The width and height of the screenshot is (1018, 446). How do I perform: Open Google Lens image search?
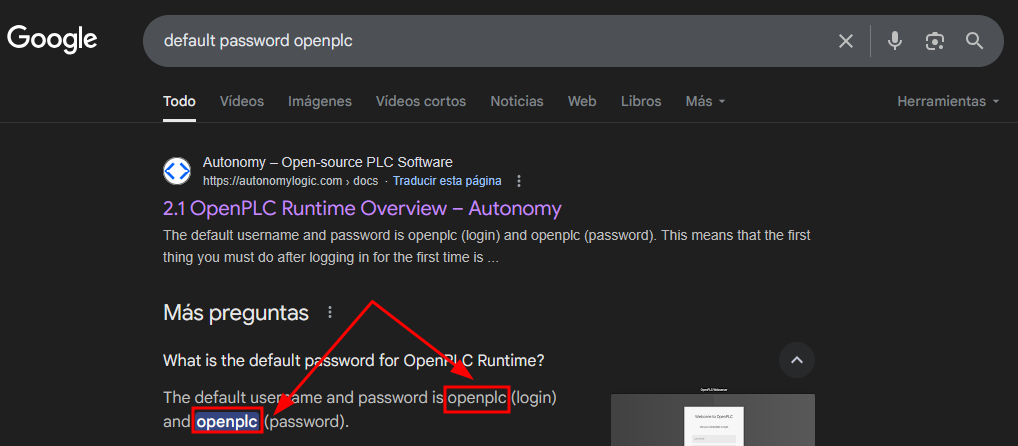(935, 41)
